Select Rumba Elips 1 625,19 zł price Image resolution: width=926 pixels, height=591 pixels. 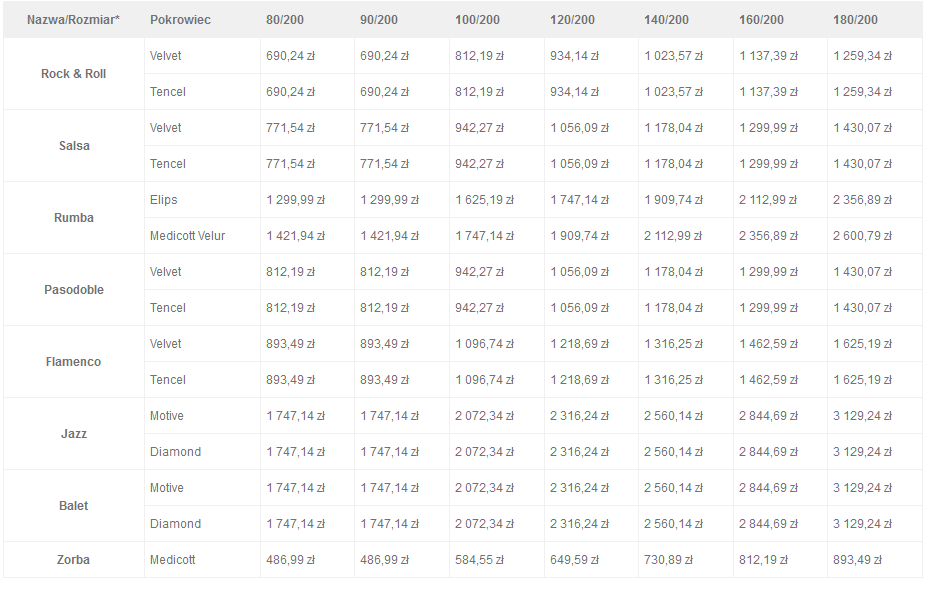pyautogui.click(x=485, y=200)
